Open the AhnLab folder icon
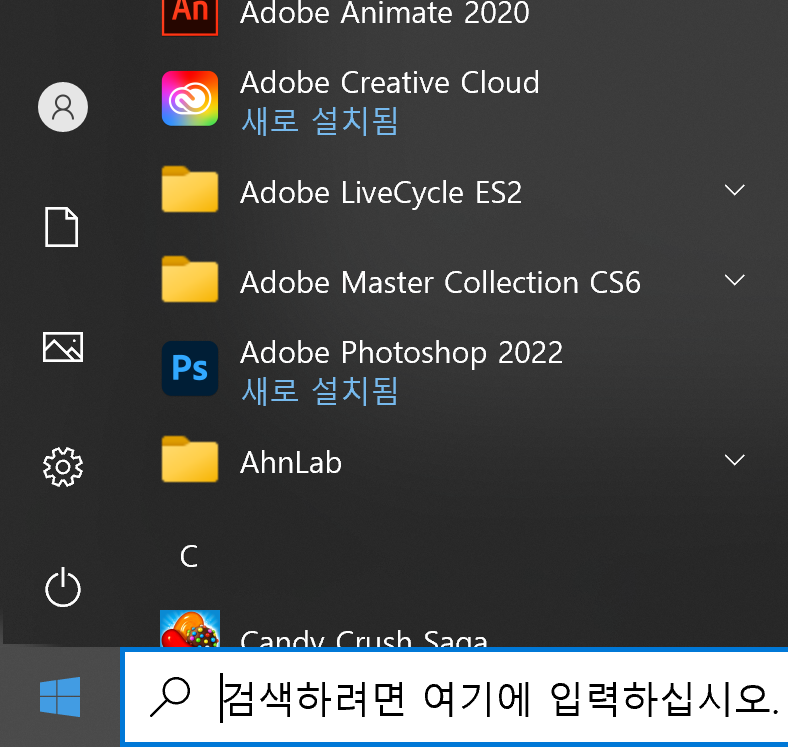Screen dimensions: 788x747 coord(190,459)
